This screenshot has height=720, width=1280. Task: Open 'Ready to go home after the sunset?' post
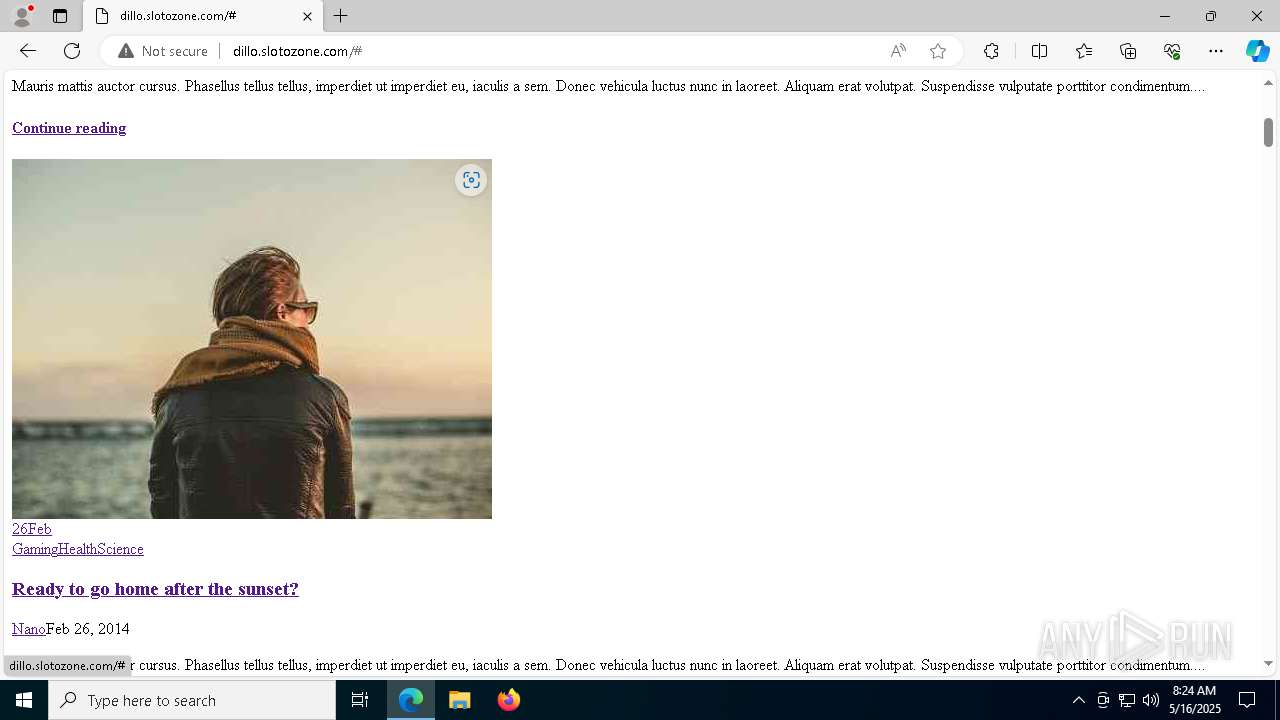click(x=155, y=589)
